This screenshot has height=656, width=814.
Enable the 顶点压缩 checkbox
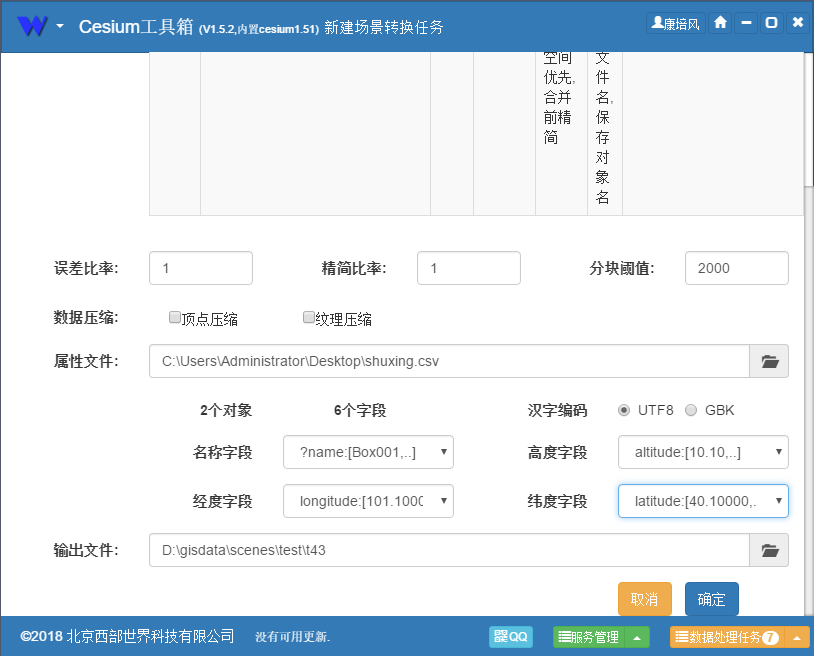[x=175, y=317]
